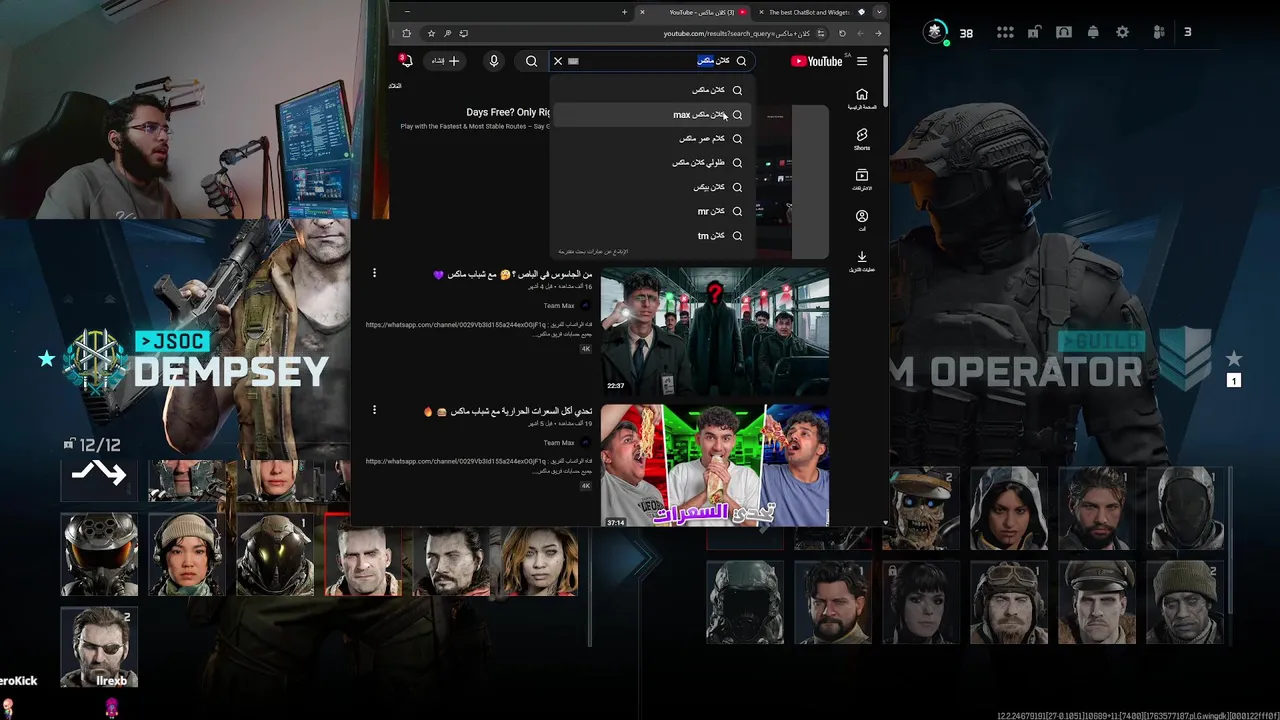Switch to The best ChatBot and Widgets tab
The width and height of the screenshot is (1280, 720).
tap(810, 12)
